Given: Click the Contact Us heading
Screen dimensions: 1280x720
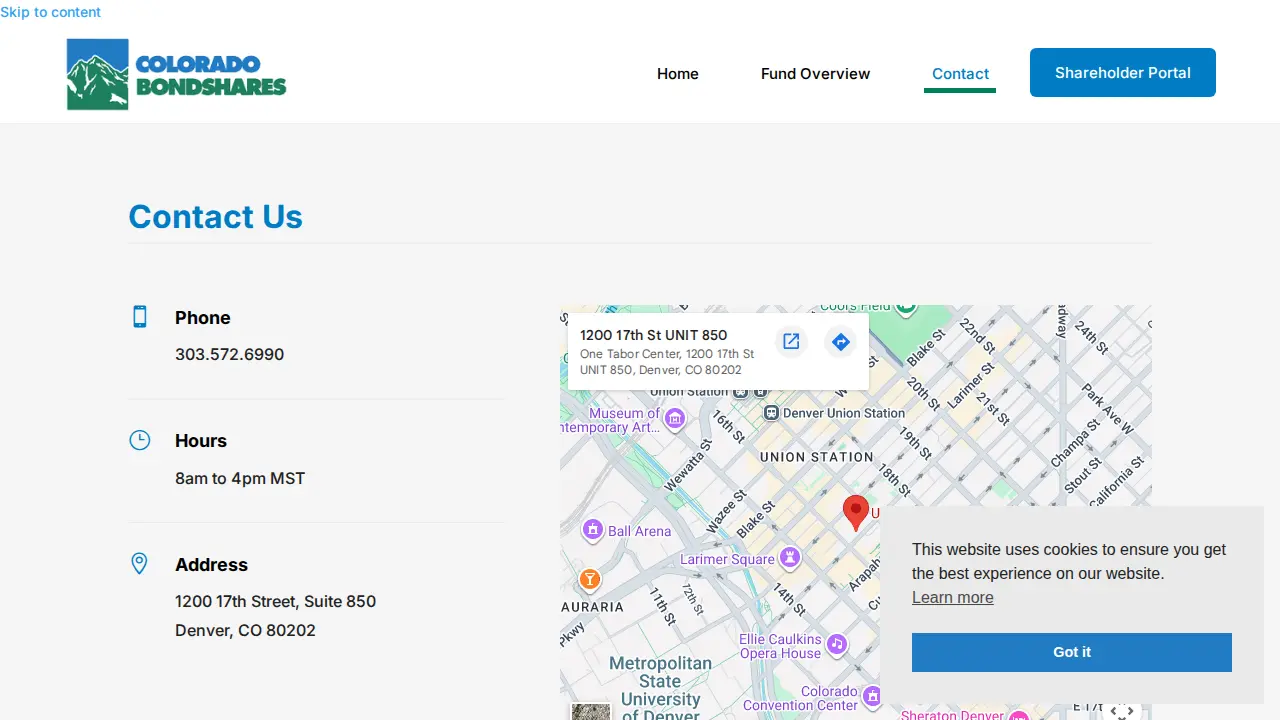Looking at the screenshot, I should [216, 217].
